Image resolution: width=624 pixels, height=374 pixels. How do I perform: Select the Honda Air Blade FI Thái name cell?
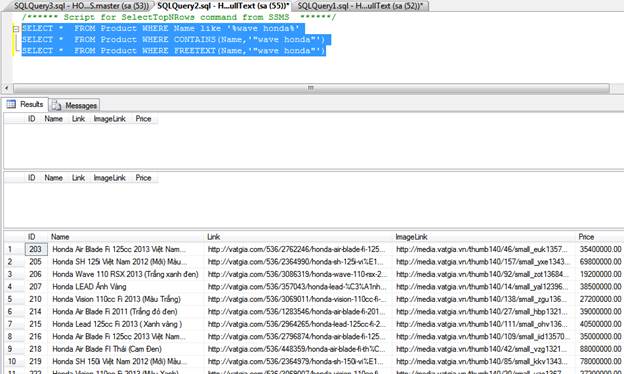coord(126,349)
